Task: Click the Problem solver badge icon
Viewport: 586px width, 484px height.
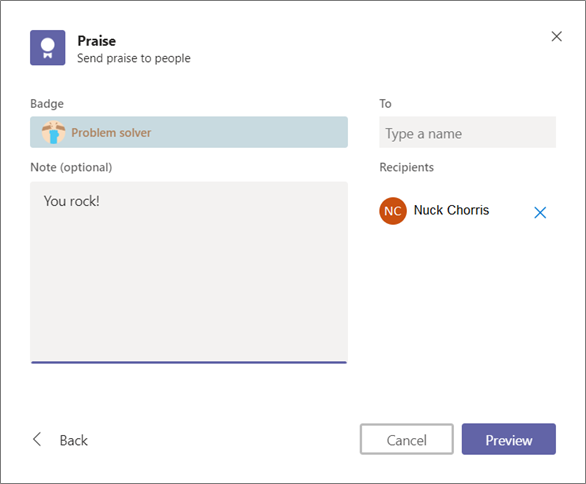Action: click(53, 132)
